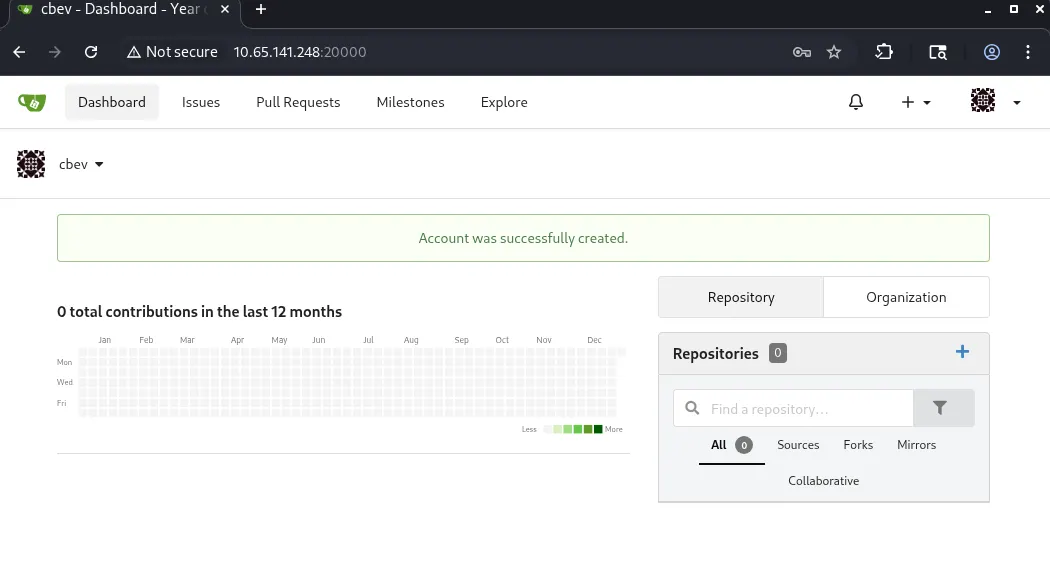Click the Gitea logo home icon
The image size is (1050, 570).
32,102
